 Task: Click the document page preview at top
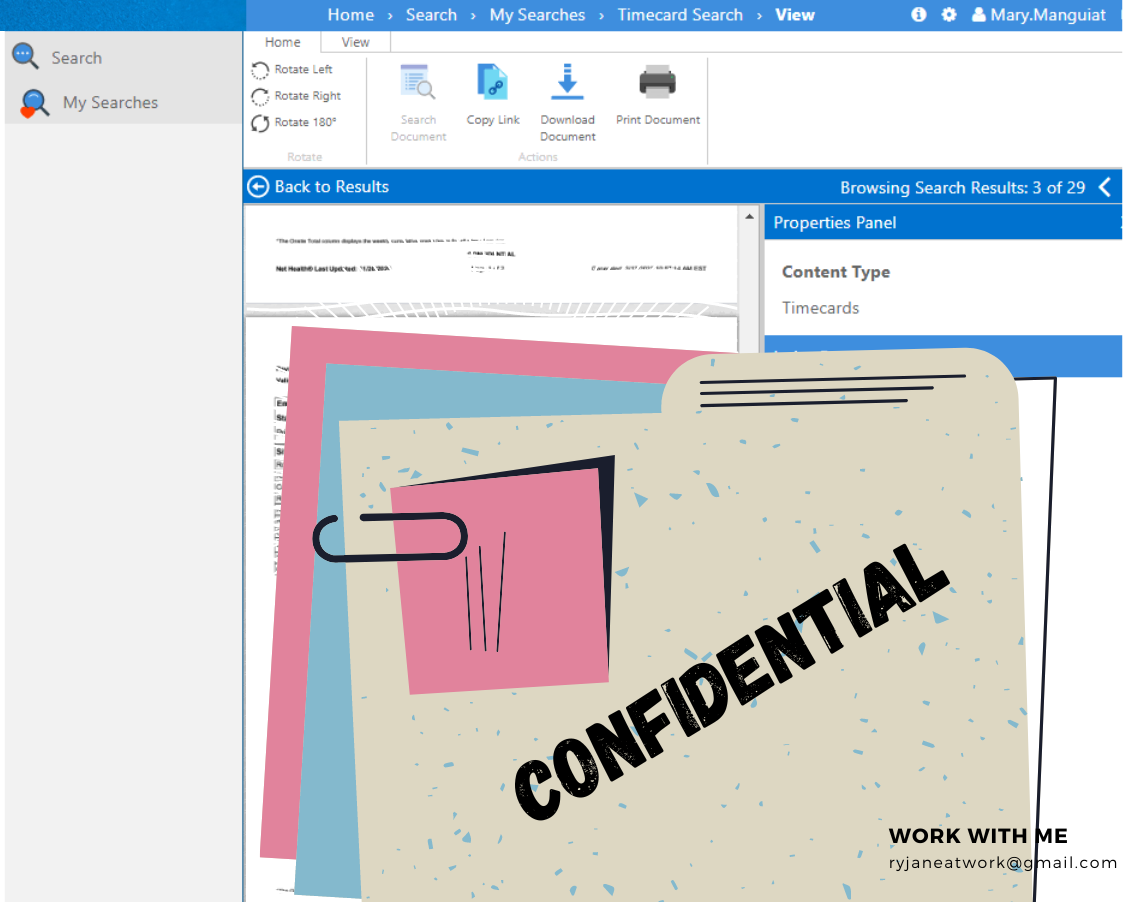click(492, 255)
